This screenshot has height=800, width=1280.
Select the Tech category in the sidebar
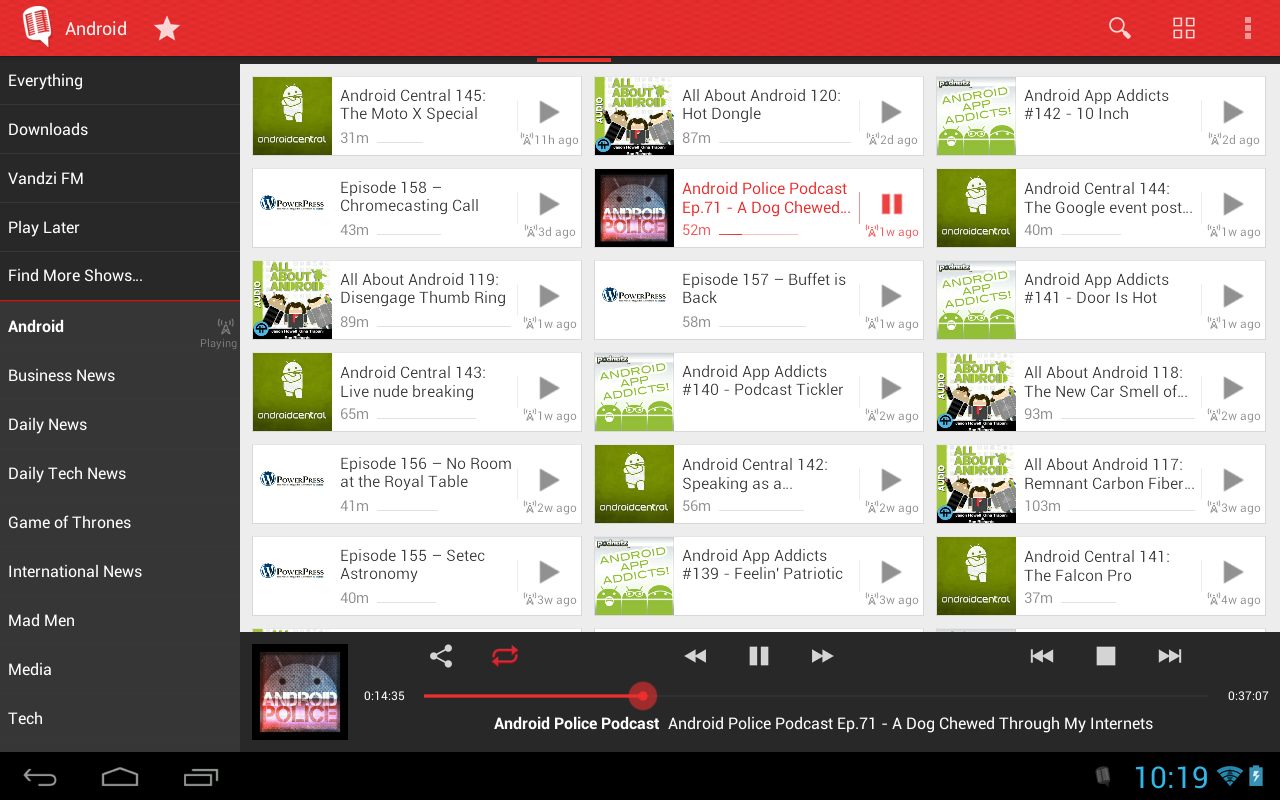pos(120,719)
